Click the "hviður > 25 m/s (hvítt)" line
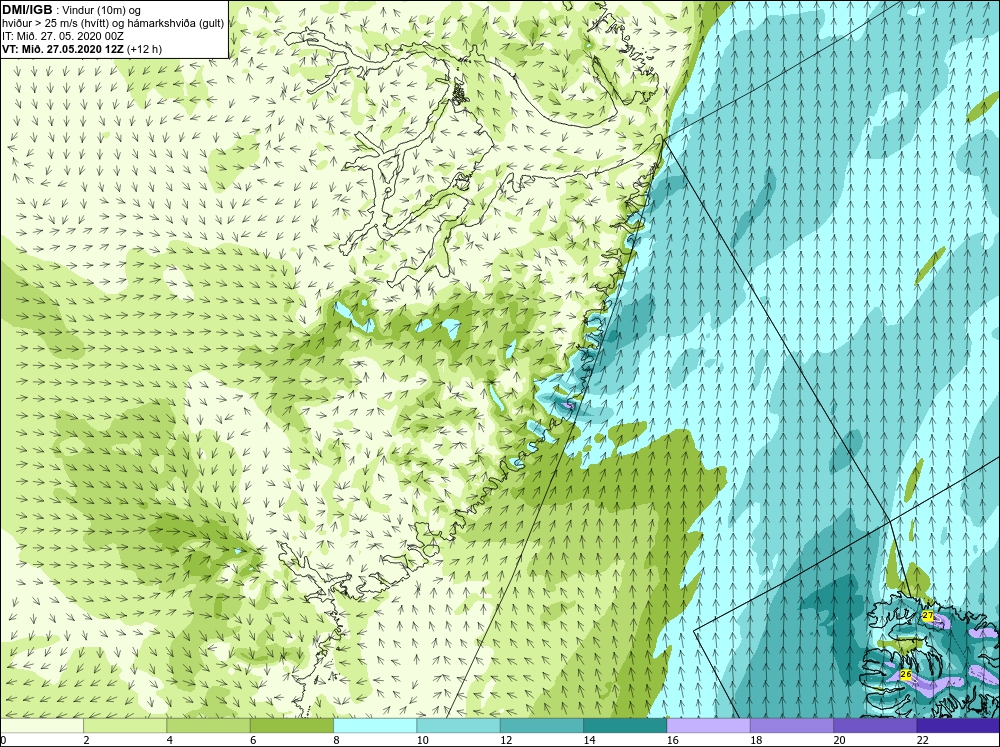 56,24
